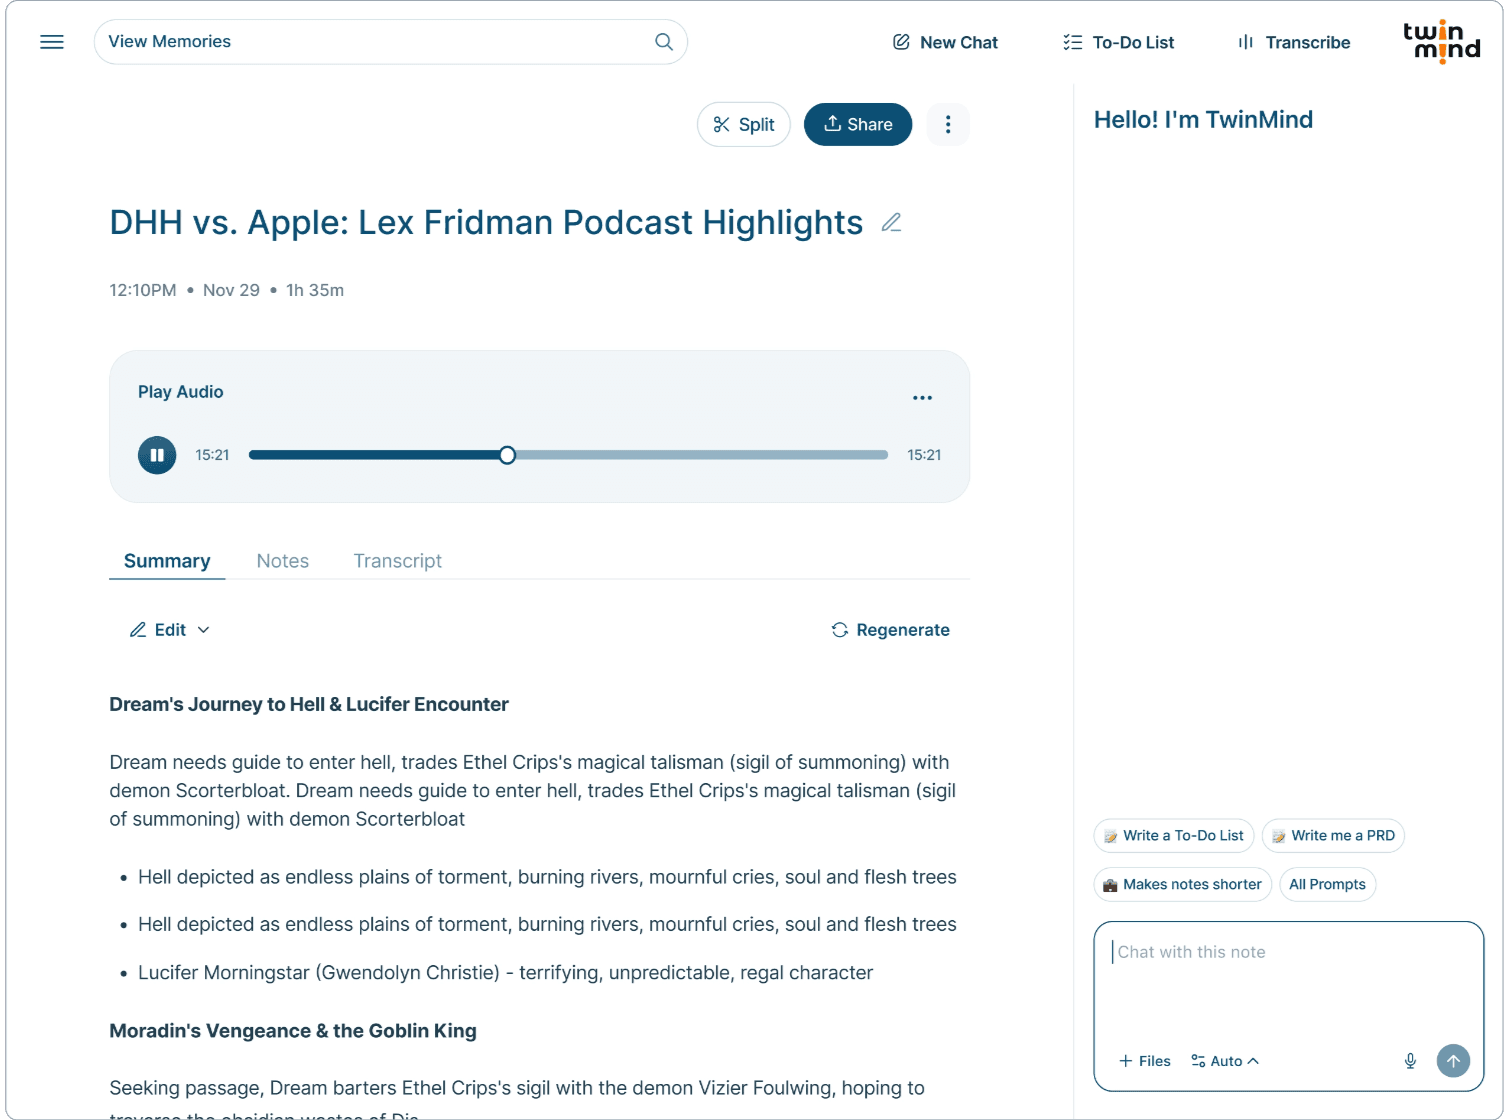The width and height of the screenshot is (1504, 1120).
Task: Click the Lucifer Morningstar bullet point
Action: point(506,973)
